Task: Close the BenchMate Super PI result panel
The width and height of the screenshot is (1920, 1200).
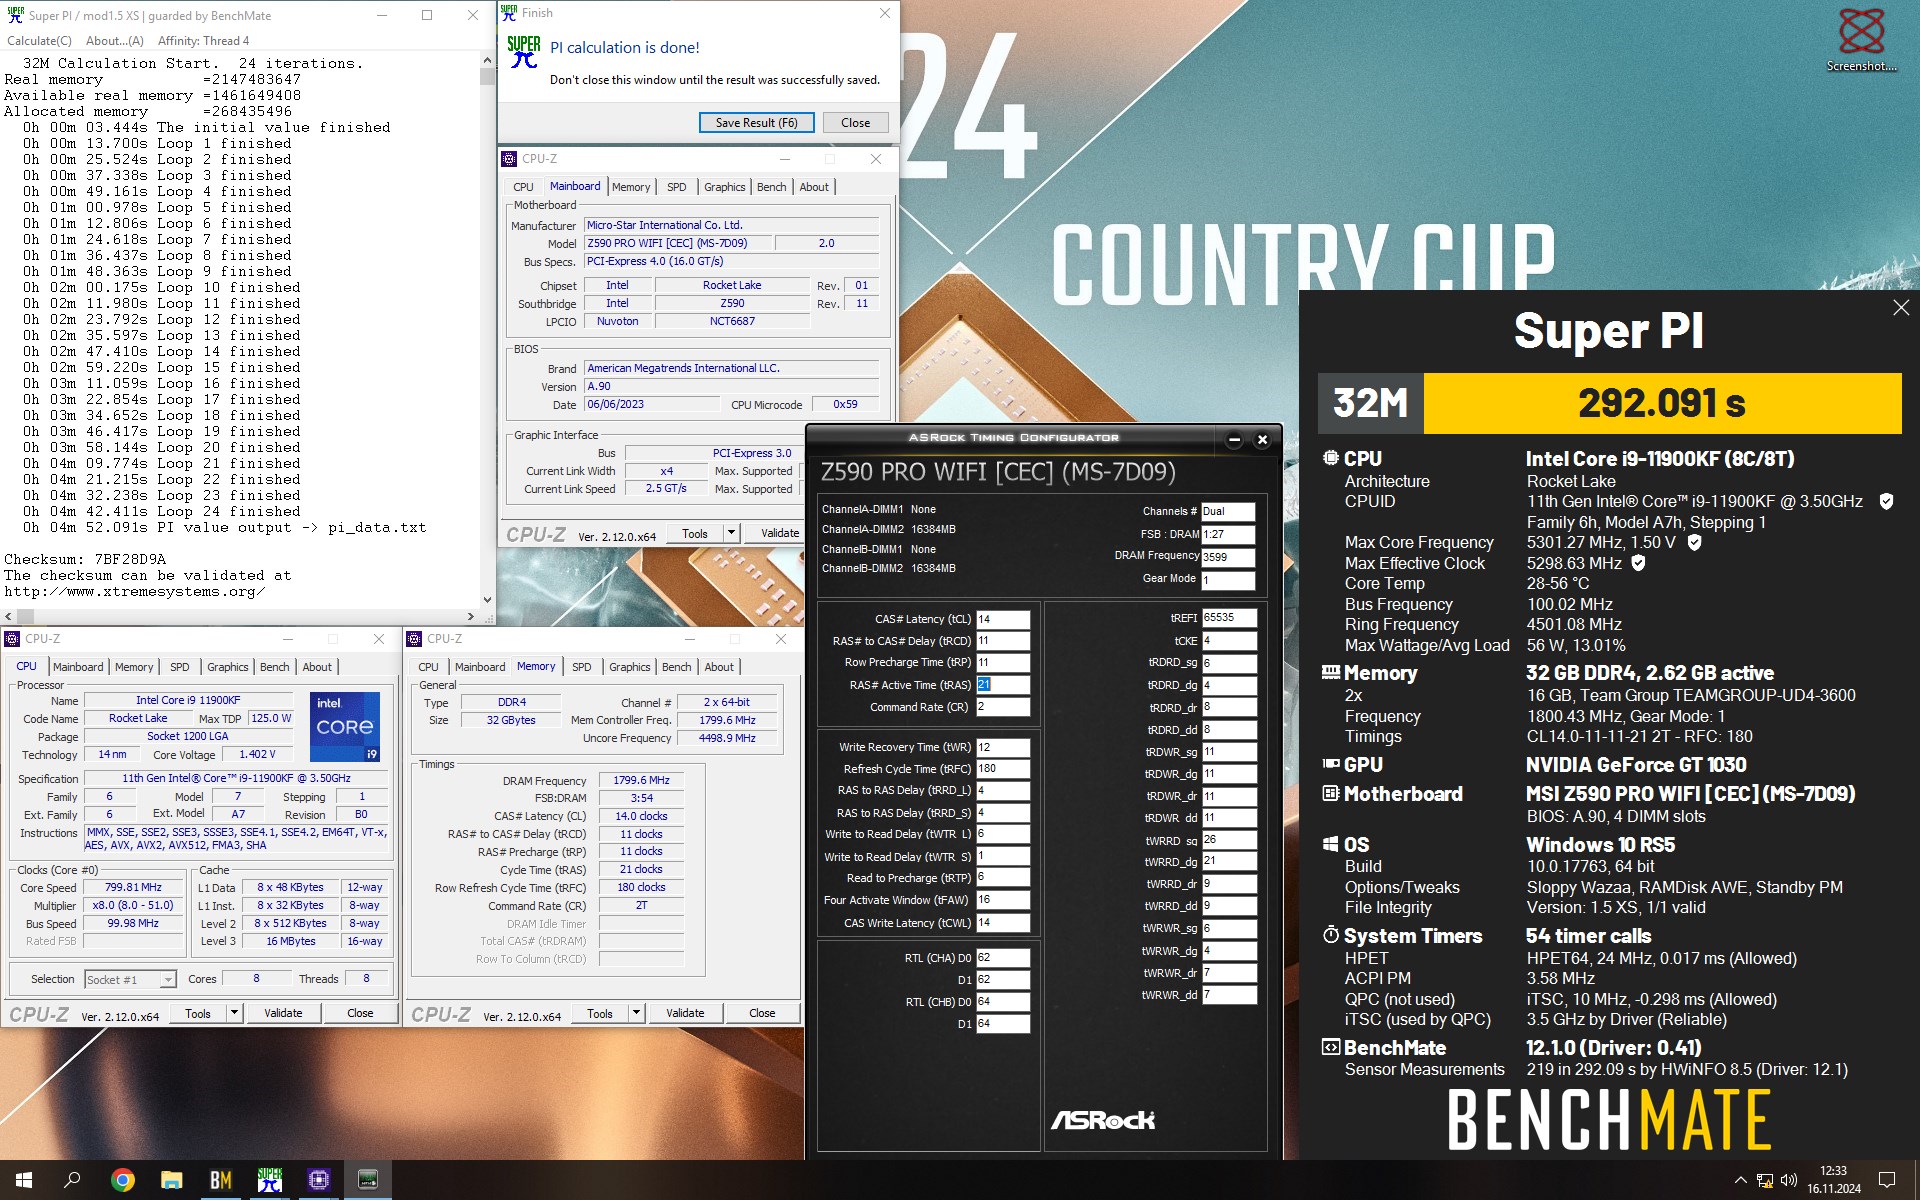Action: (1901, 308)
